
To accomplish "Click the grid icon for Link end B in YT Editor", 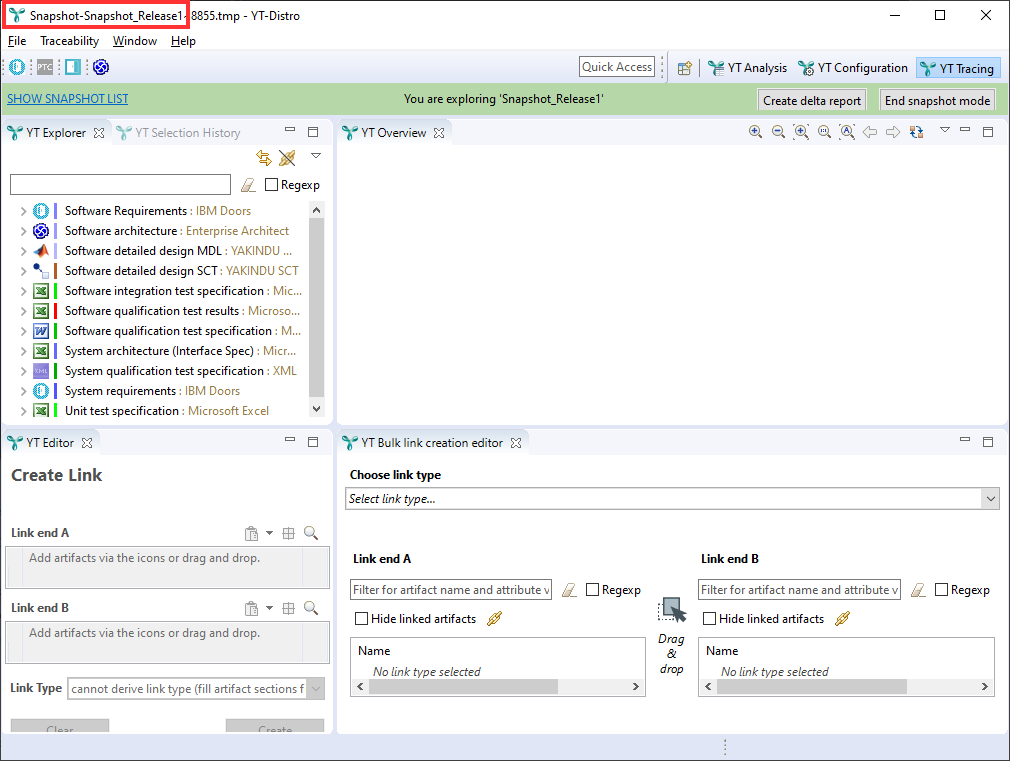I will tap(289, 608).
